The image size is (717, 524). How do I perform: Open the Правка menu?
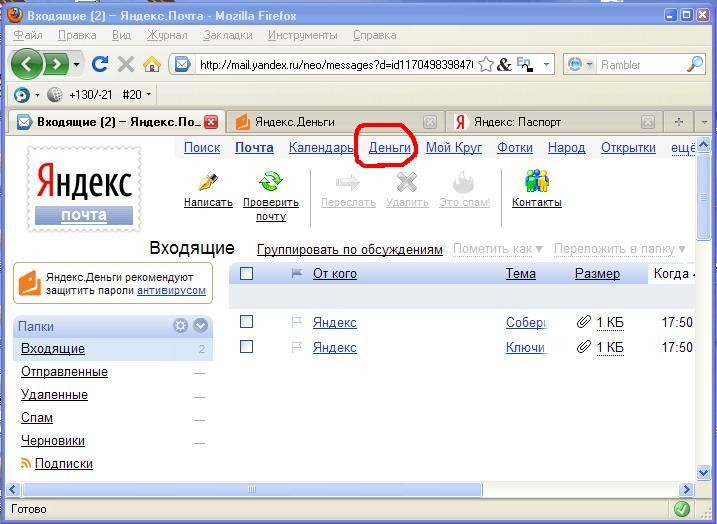pos(77,35)
